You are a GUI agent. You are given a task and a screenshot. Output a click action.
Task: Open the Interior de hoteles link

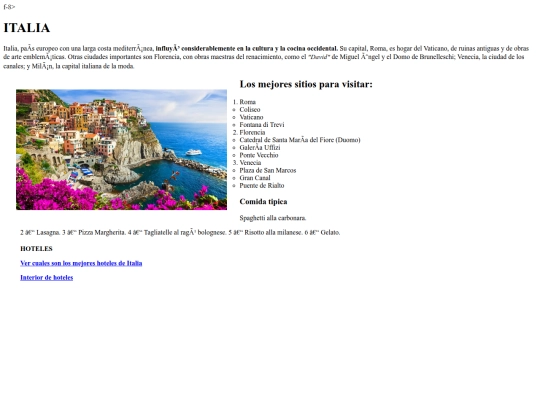tap(46, 278)
